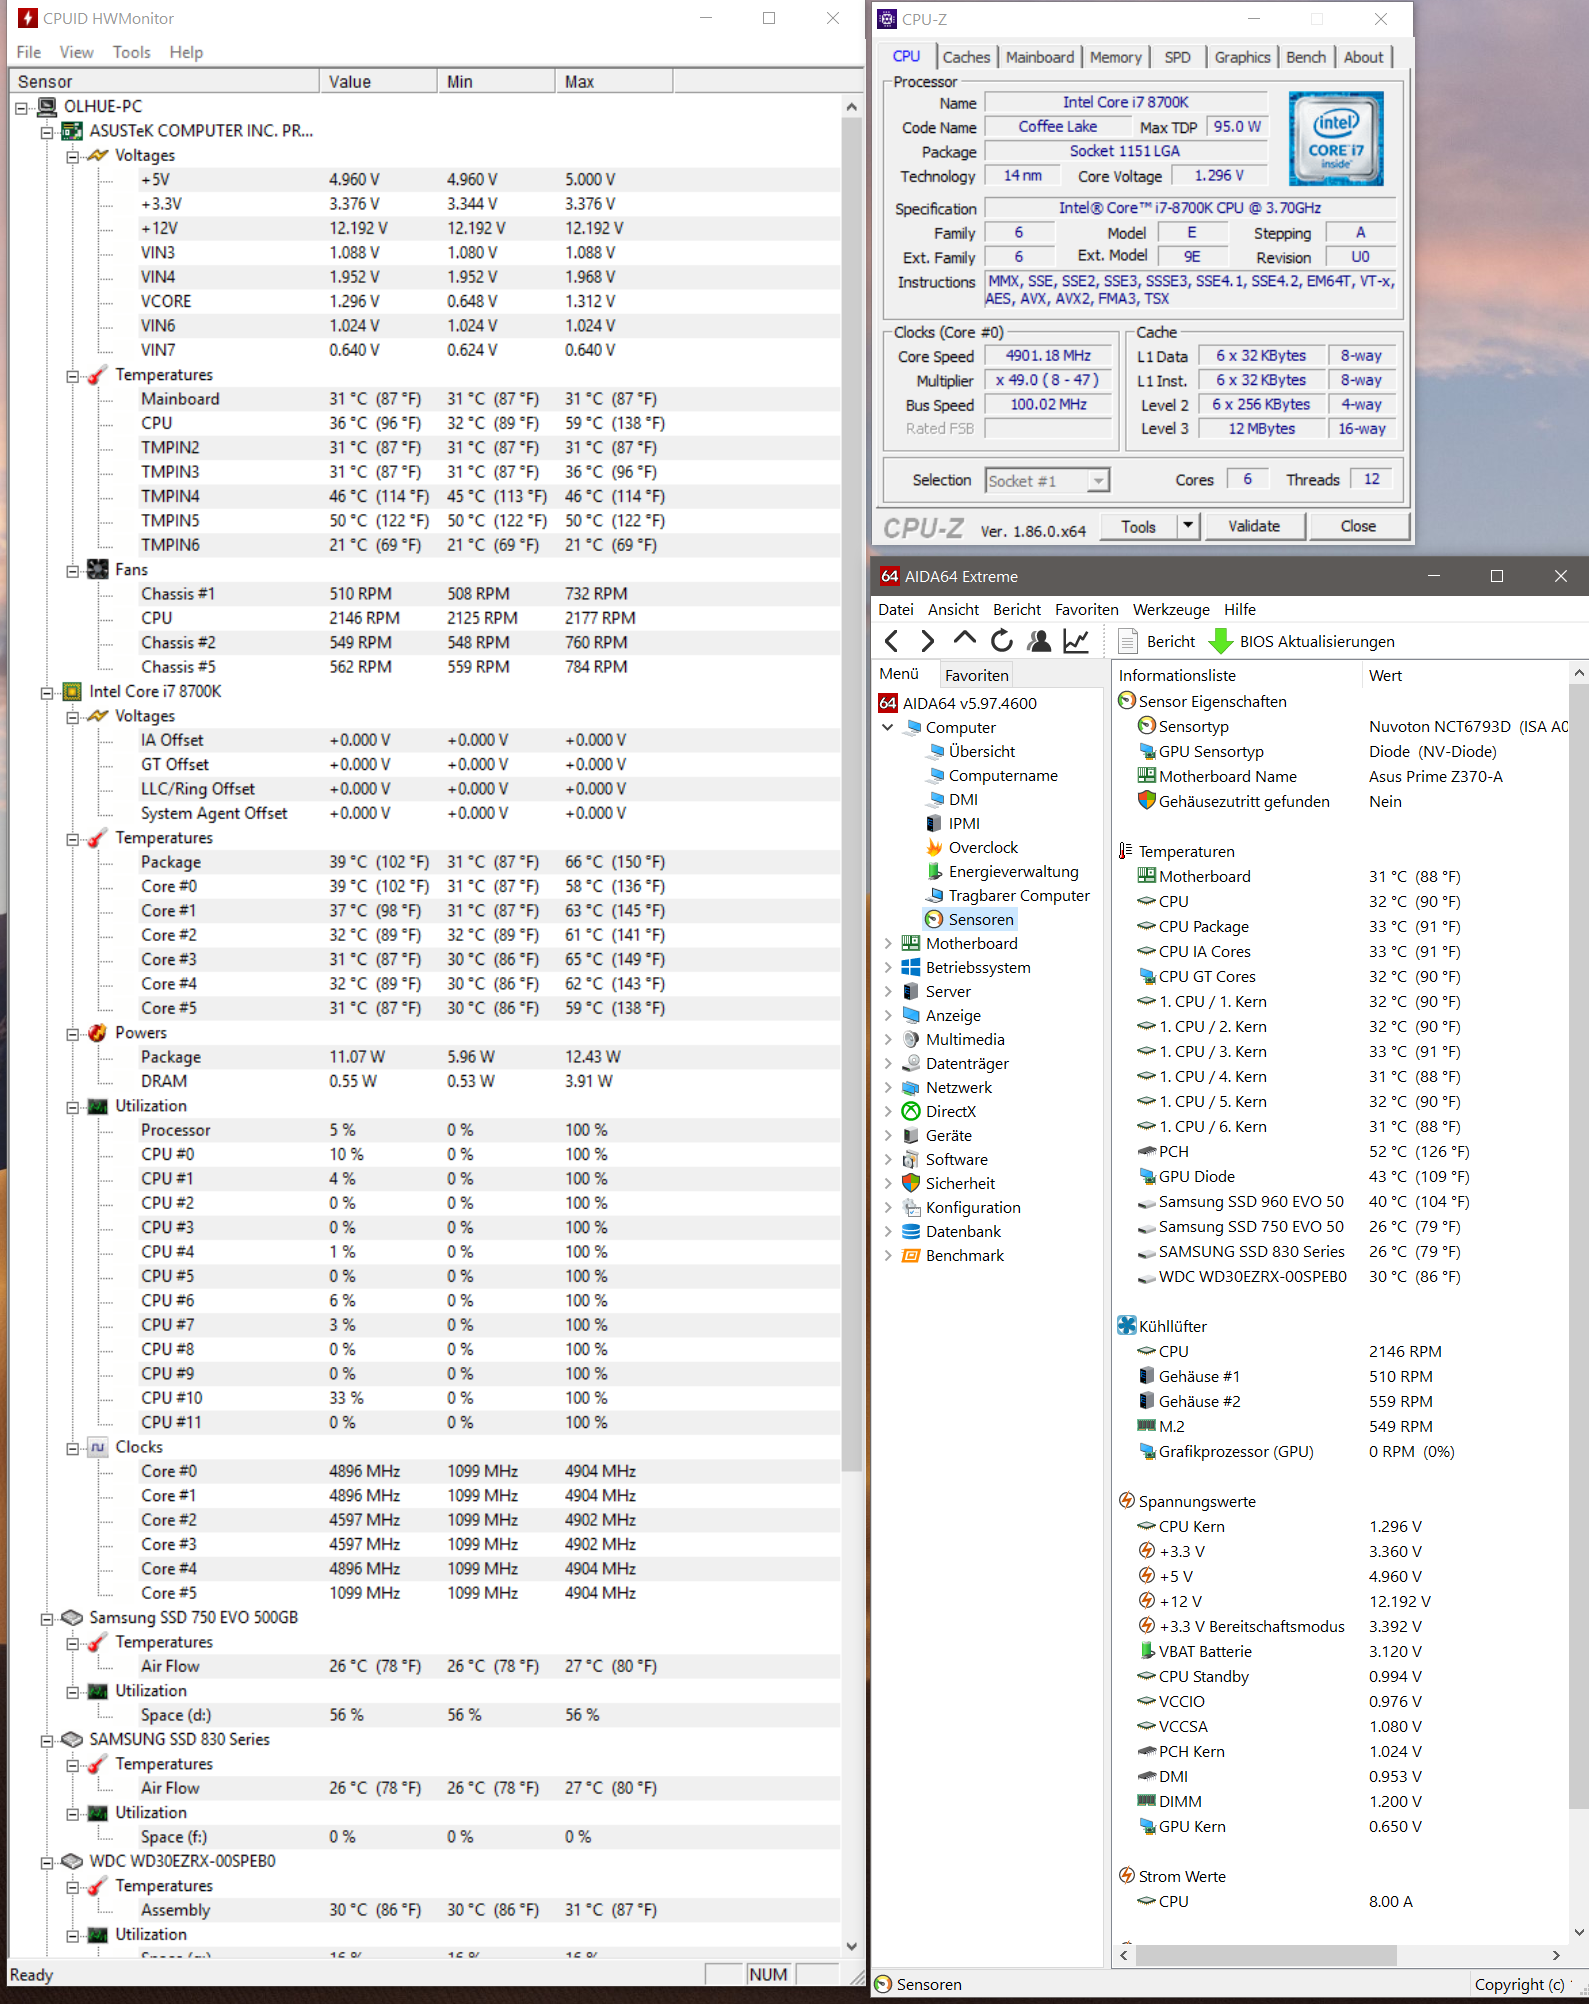Collapse the WDC WD30EZRX-00SPEB0 node in HWMonitor
This screenshot has width=1589, height=2004.
click(x=46, y=1862)
